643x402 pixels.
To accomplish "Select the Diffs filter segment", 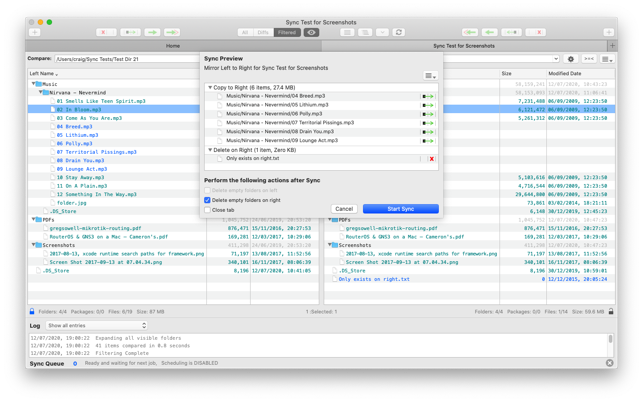I will [x=263, y=32].
